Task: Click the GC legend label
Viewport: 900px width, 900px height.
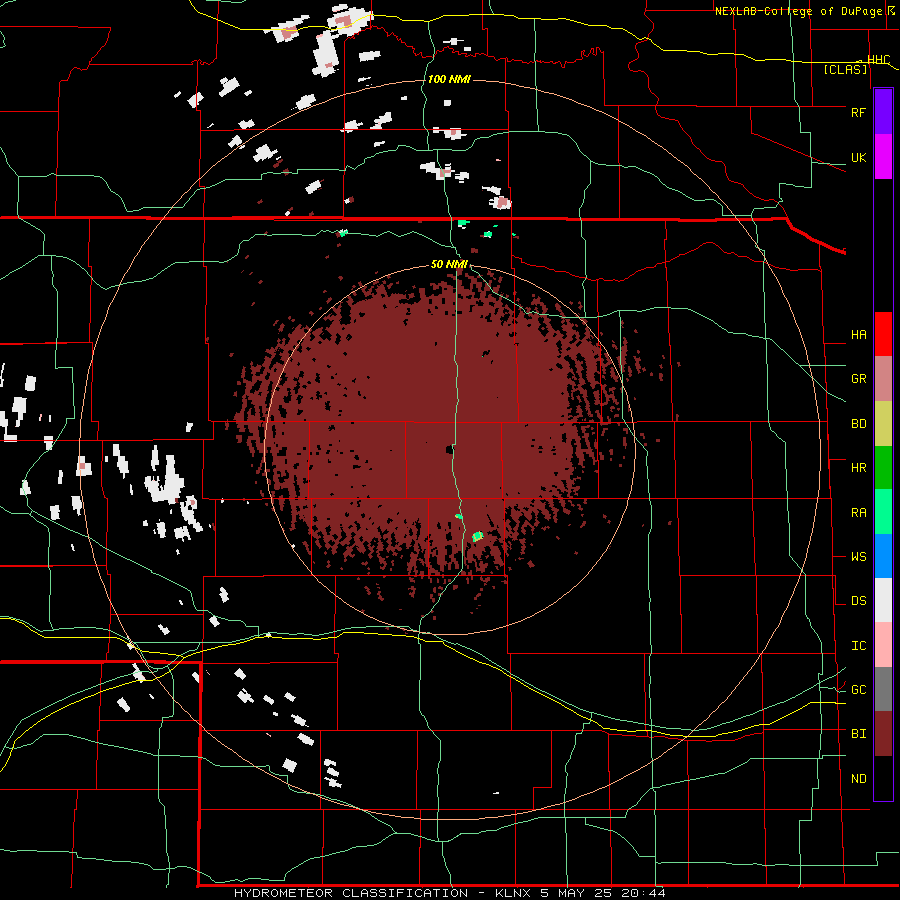Action: click(x=858, y=689)
